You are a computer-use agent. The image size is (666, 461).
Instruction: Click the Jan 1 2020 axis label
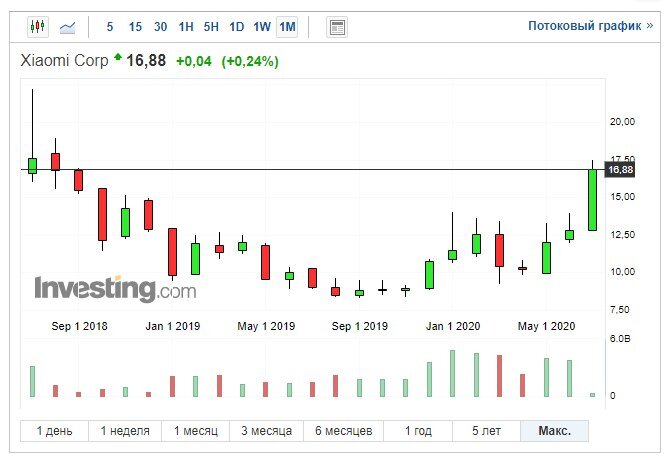(453, 326)
